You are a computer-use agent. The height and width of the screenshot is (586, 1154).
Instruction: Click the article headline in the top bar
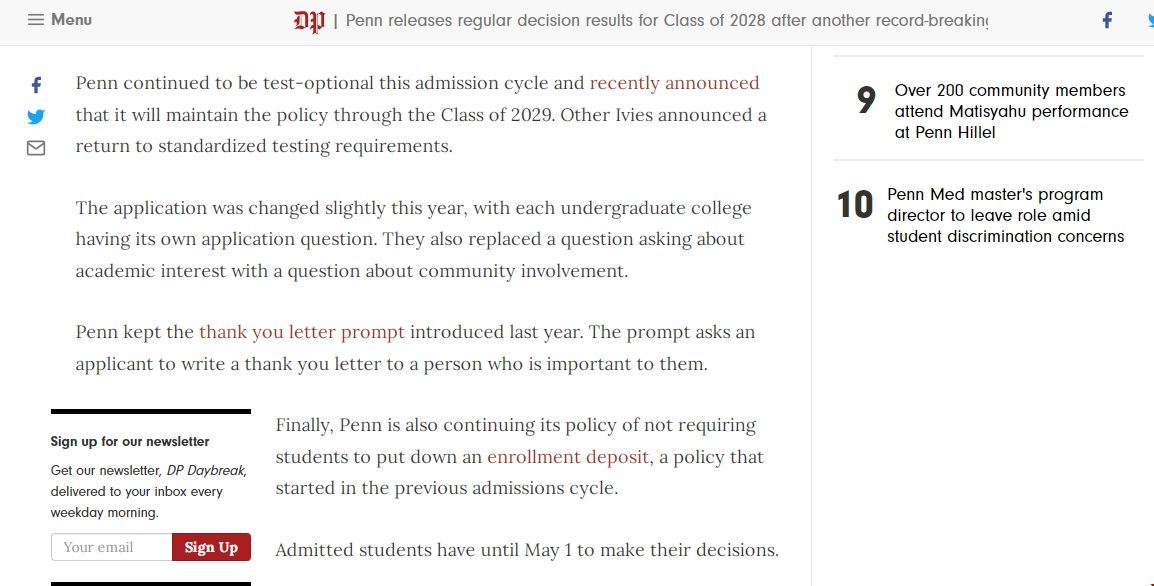coord(666,21)
